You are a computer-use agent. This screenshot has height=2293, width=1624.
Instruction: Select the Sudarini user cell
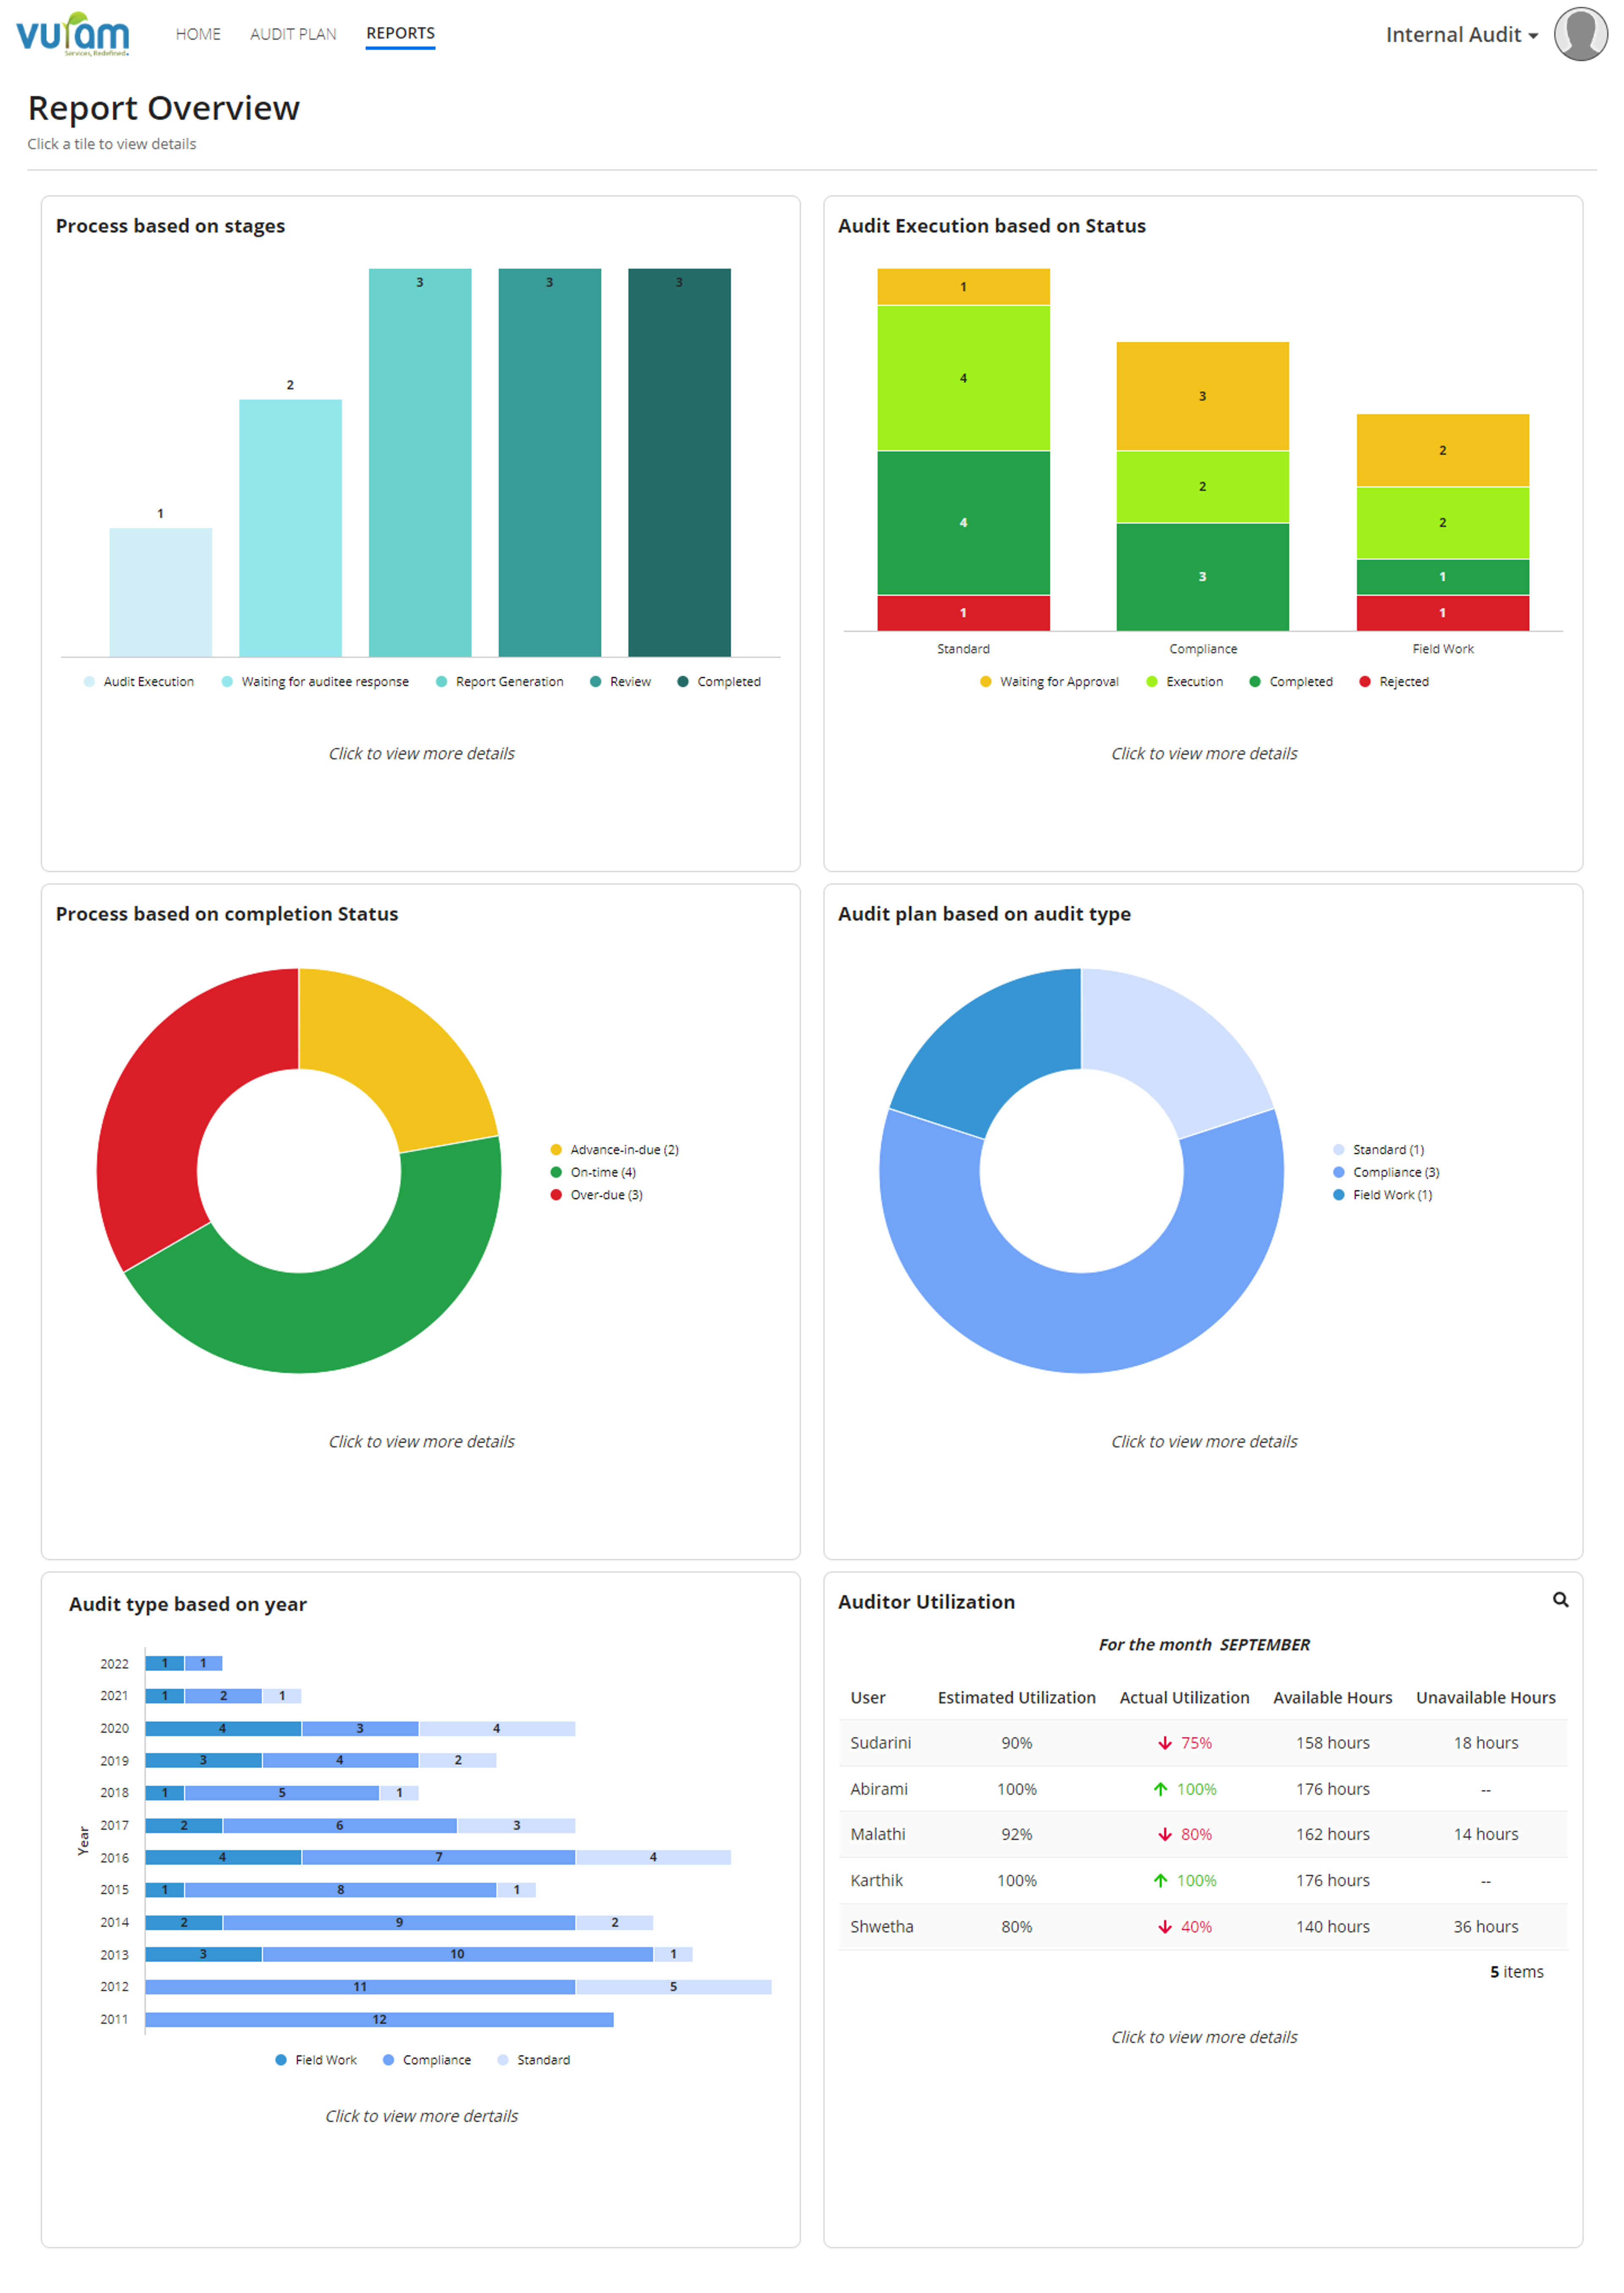(x=880, y=1743)
